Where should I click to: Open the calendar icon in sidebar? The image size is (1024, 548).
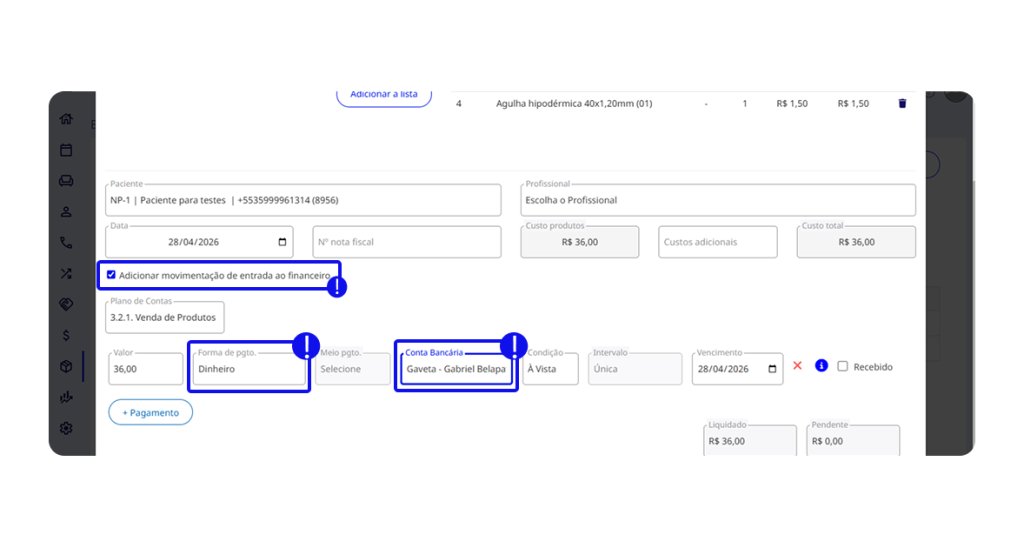click(66, 150)
